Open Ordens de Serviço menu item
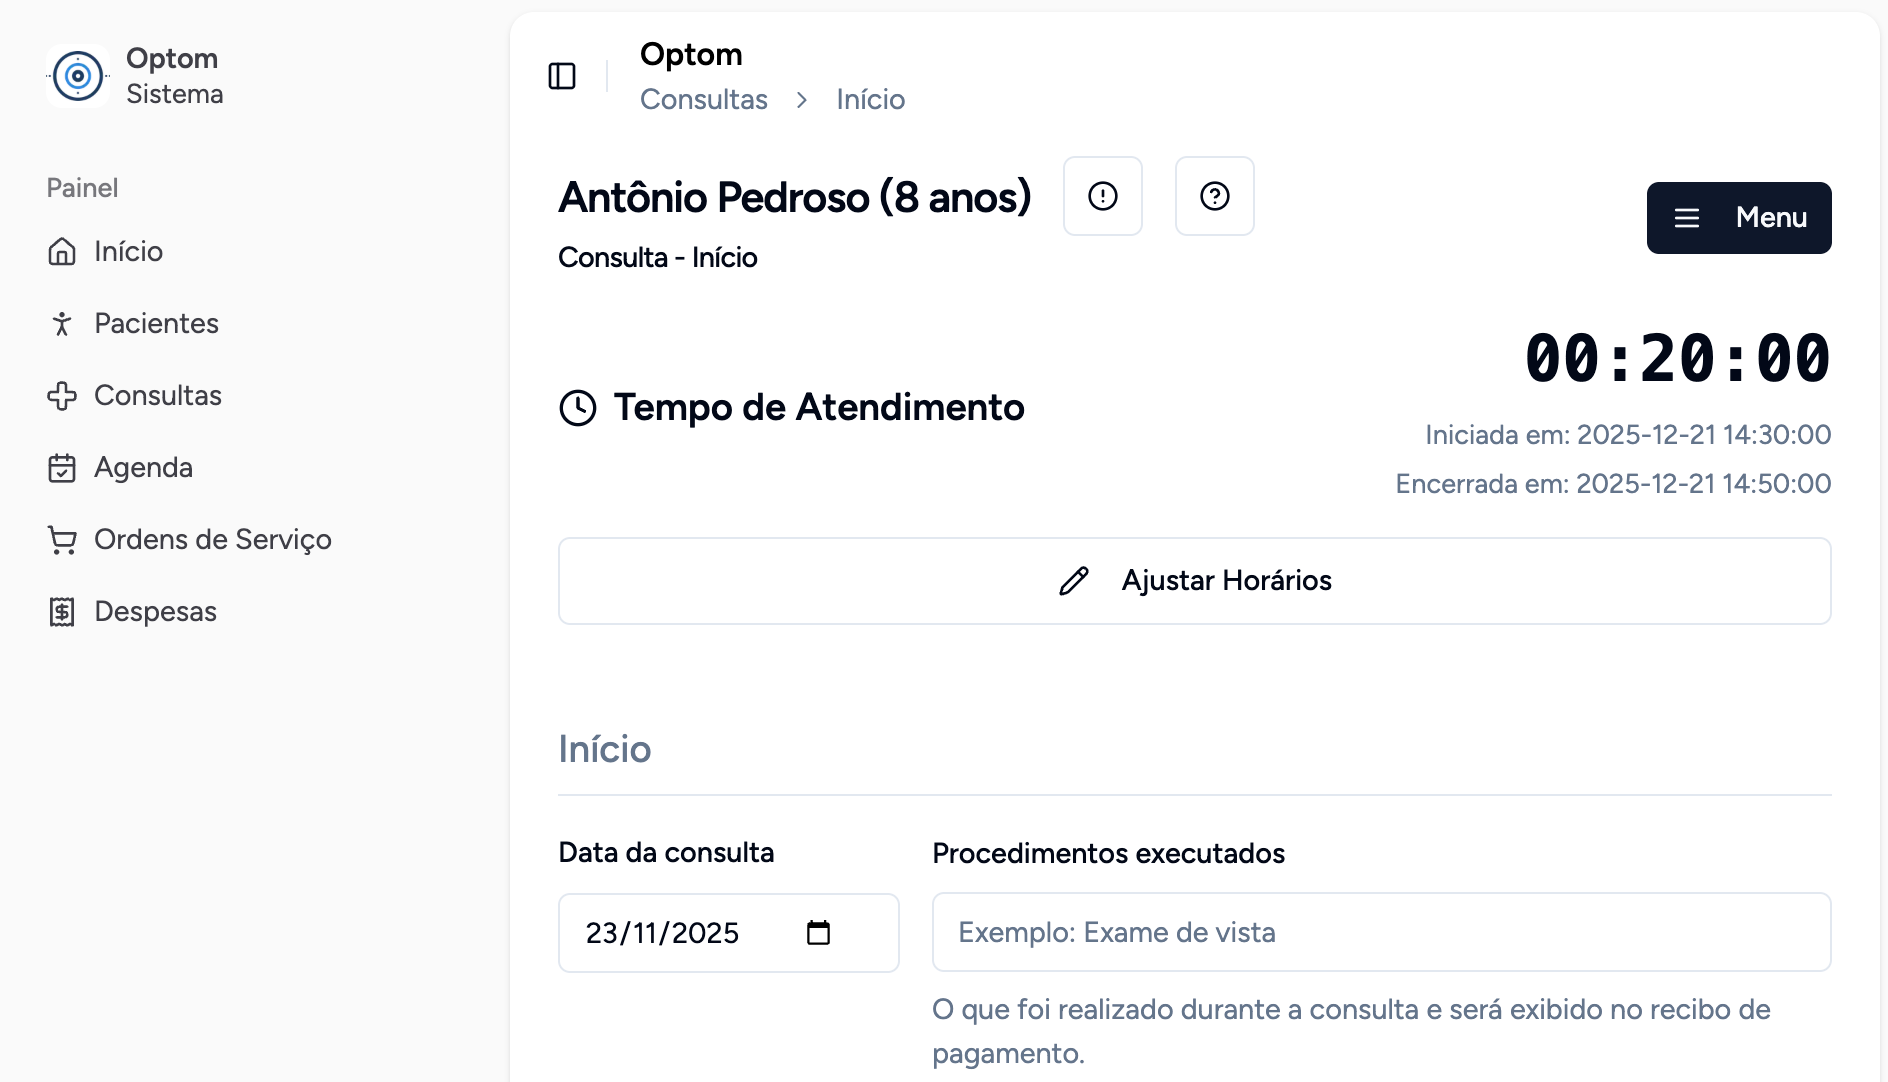Screen dimensions: 1888x1082 point(212,540)
